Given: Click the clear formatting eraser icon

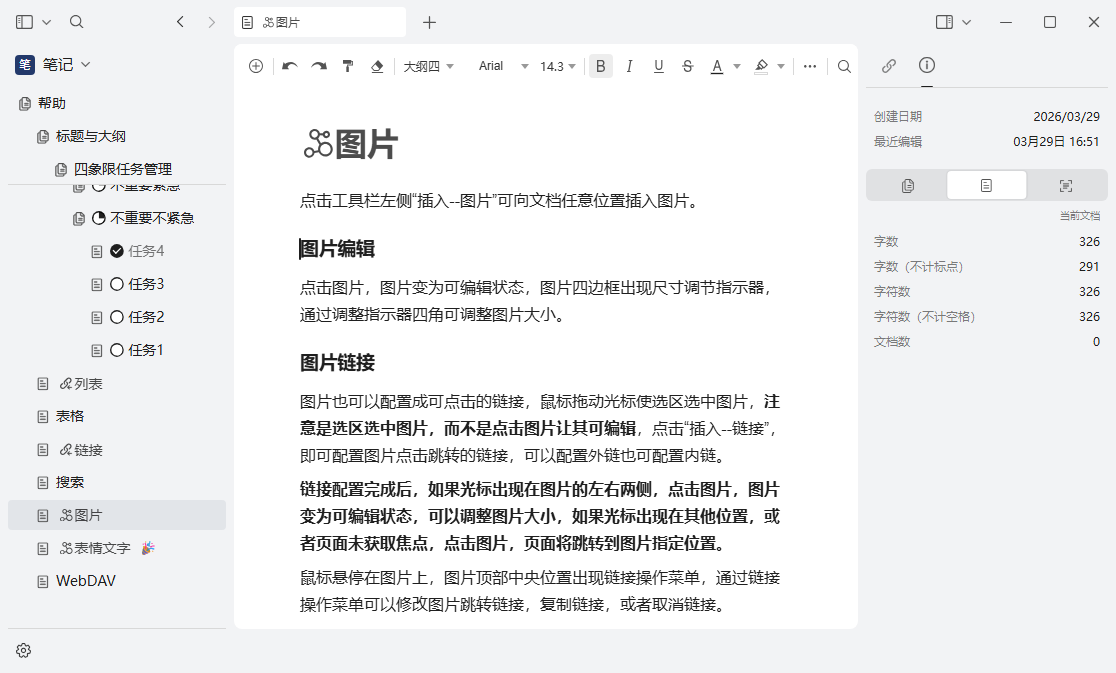Looking at the screenshot, I should pyautogui.click(x=377, y=65).
